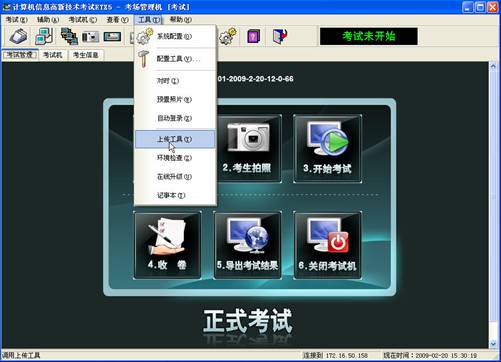
Task: Open 记事本 from the Tools menu
Action: (x=175, y=195)
